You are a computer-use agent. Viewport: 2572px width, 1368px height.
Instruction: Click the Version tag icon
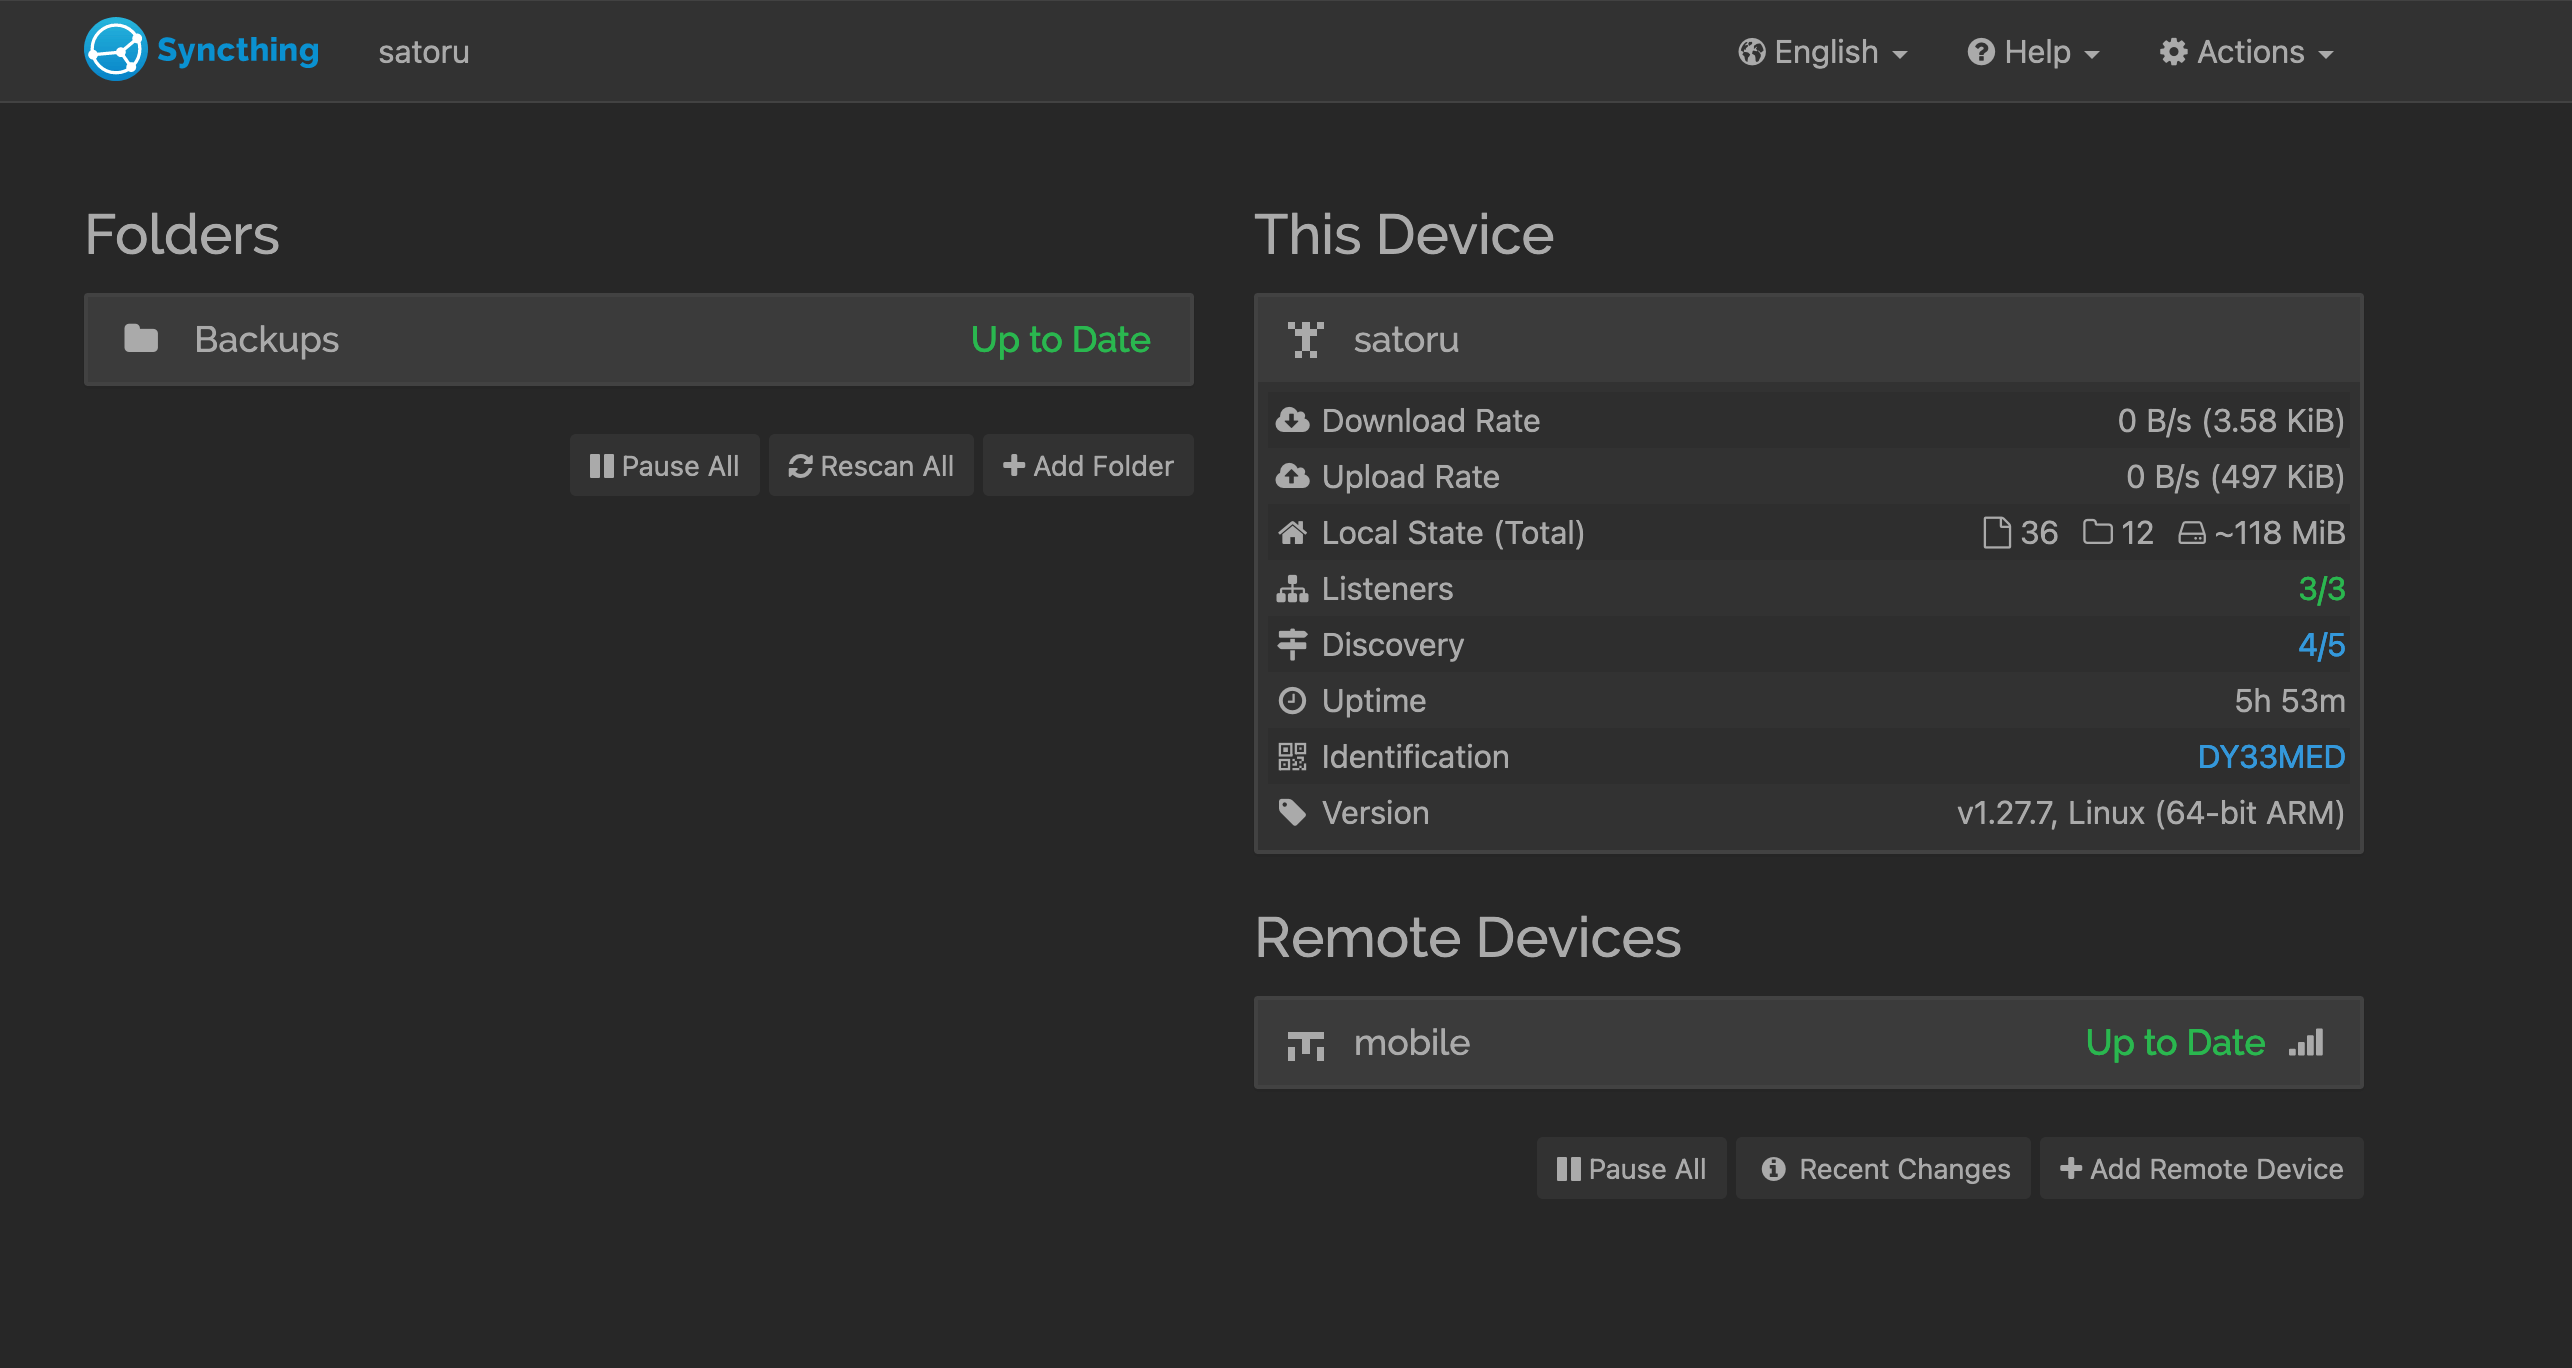[1292, 813]
